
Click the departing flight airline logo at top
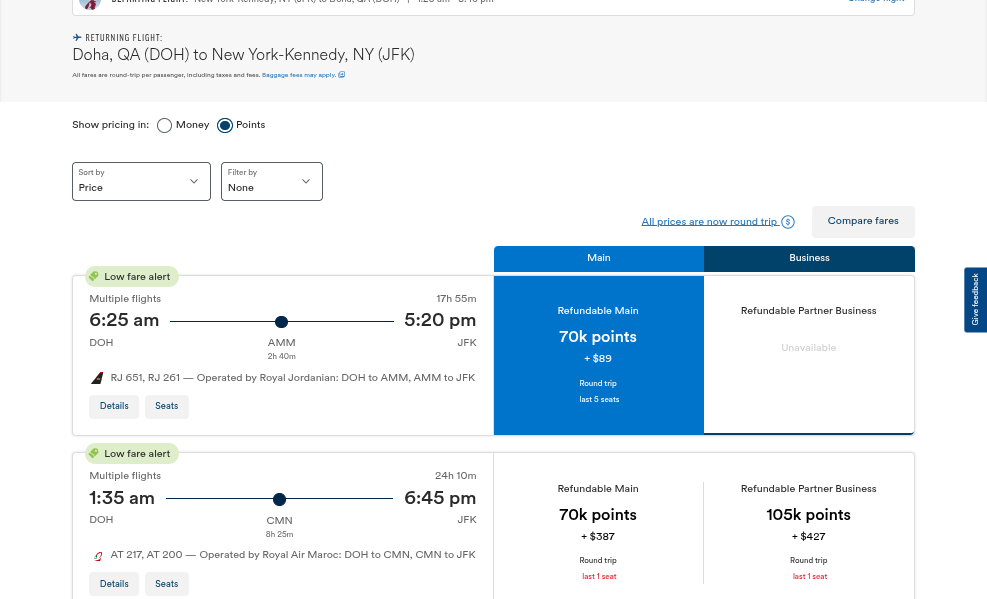click(90, 3)
